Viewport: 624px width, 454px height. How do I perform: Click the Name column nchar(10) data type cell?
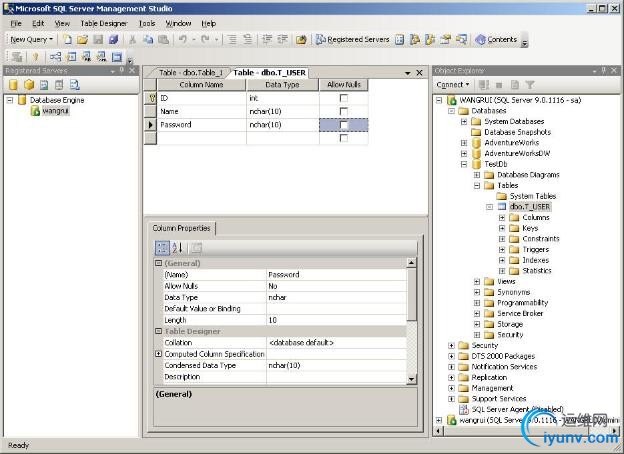pos(283,111)
